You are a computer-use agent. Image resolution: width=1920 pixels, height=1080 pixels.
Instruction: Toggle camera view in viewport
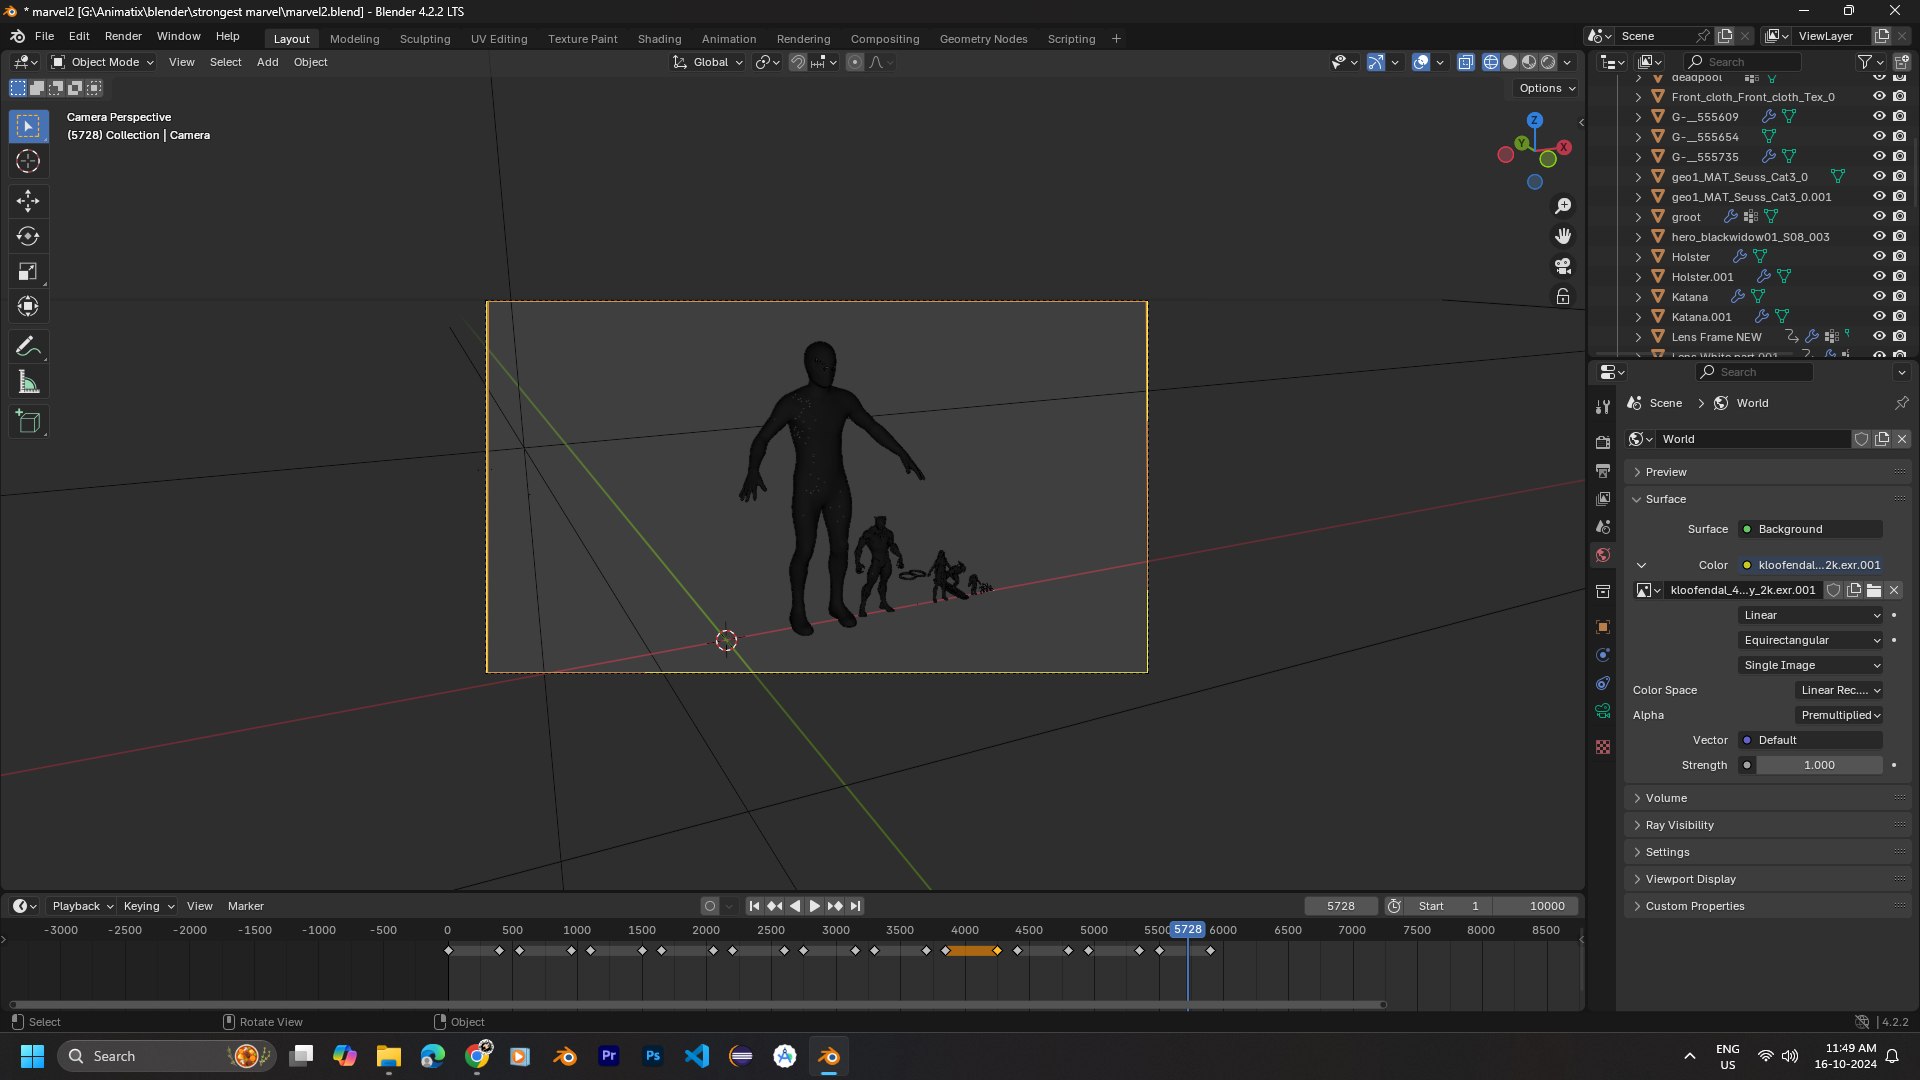[x=1563, y=266]
